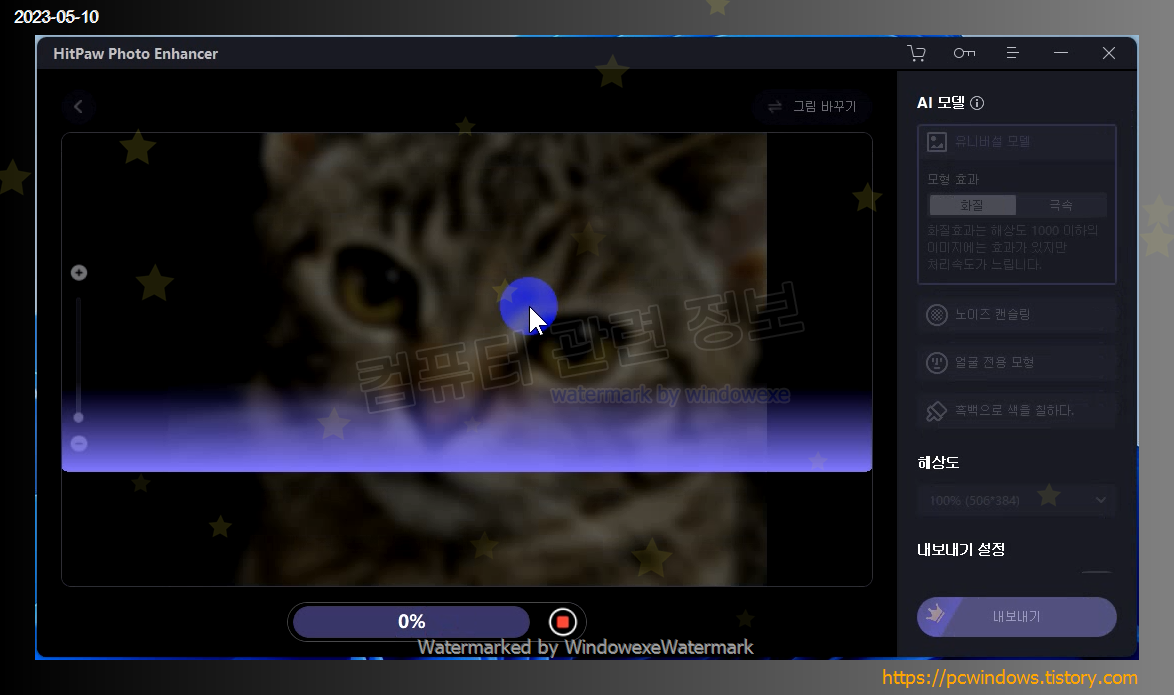Stop processing with the red stop button
Viewport: 1174px width, 695px height.
(x=562, y=622)
